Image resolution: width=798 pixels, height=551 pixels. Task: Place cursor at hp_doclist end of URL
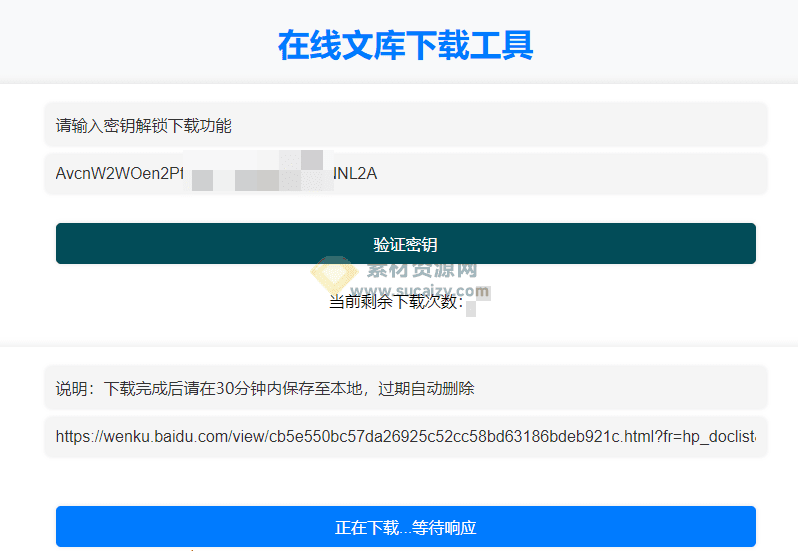pyautogui.click(x=718, y=436)
